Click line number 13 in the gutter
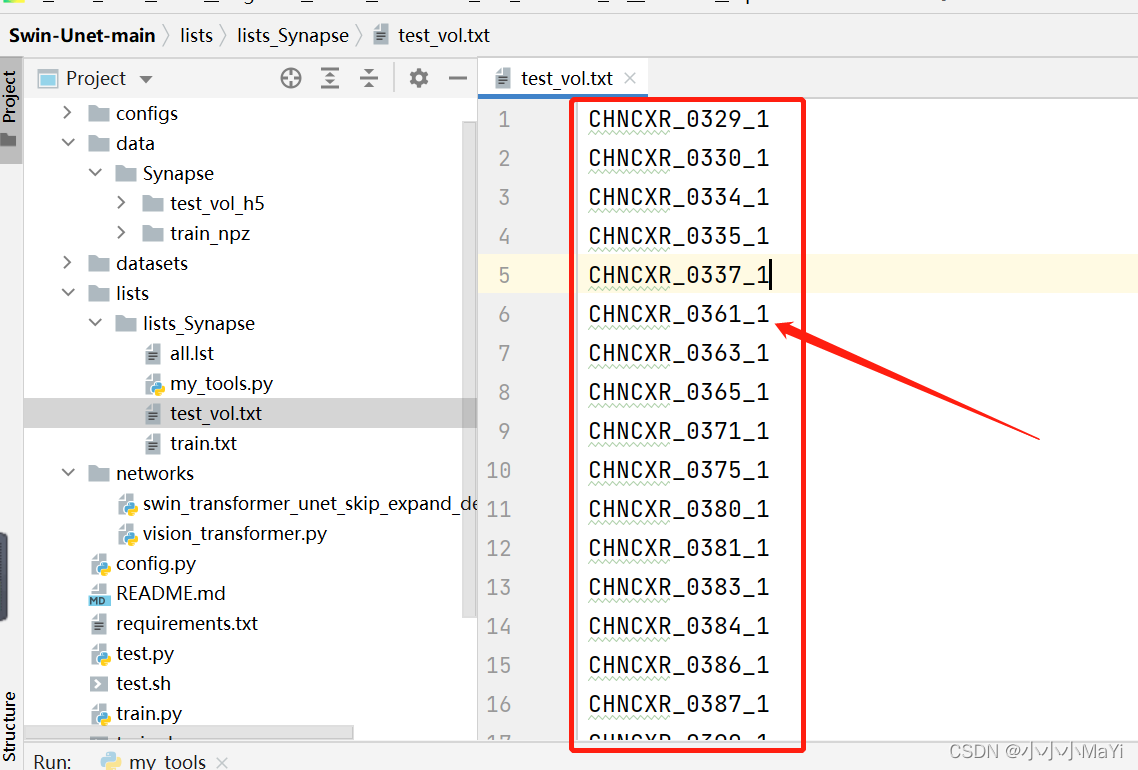The image size is (1138, 770). click(499, 587)
